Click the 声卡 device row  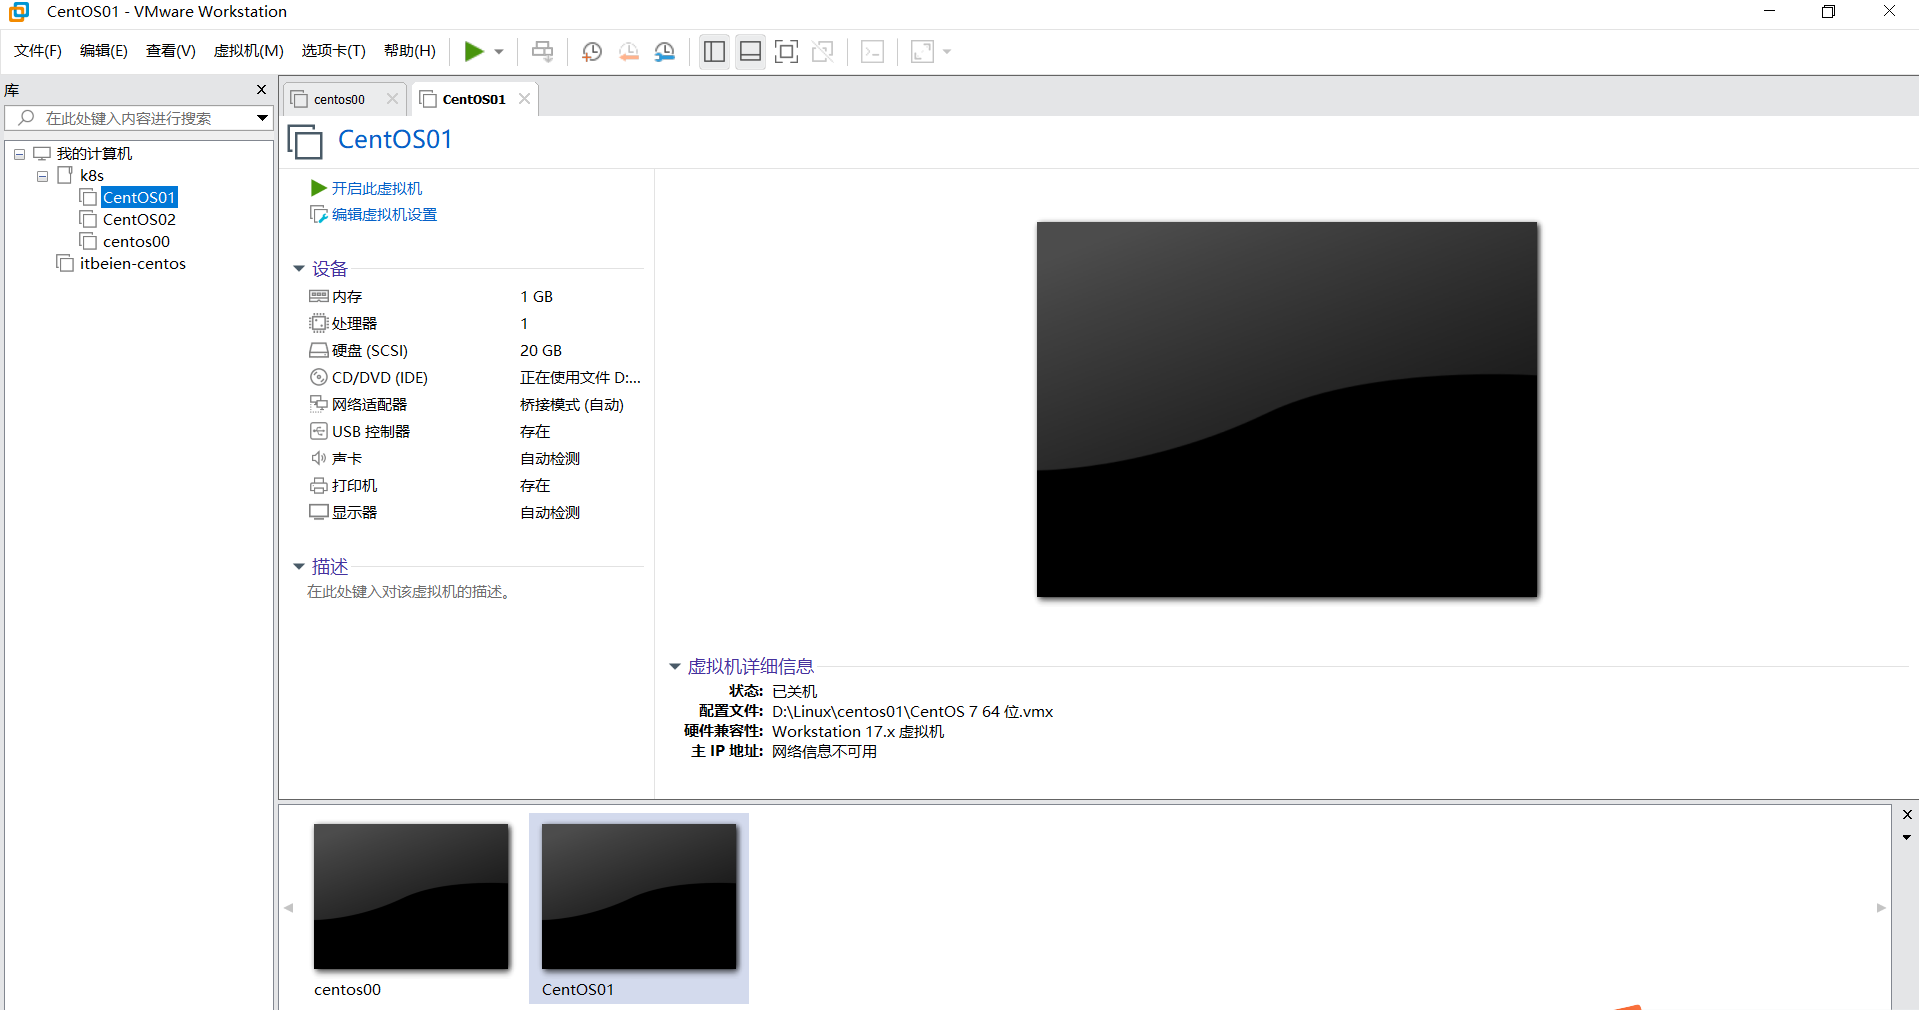475,458
